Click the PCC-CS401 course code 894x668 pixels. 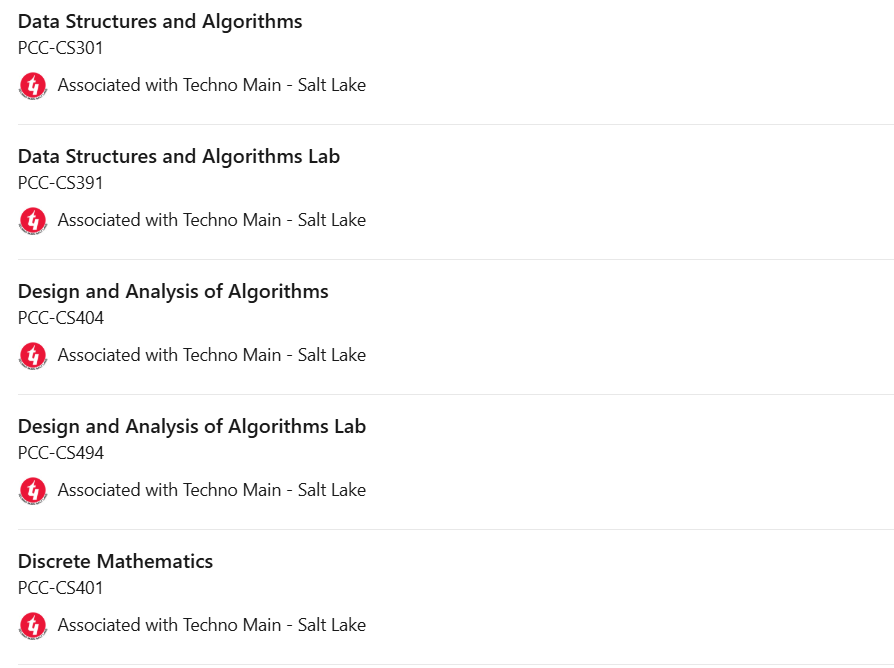coord(60,588)
